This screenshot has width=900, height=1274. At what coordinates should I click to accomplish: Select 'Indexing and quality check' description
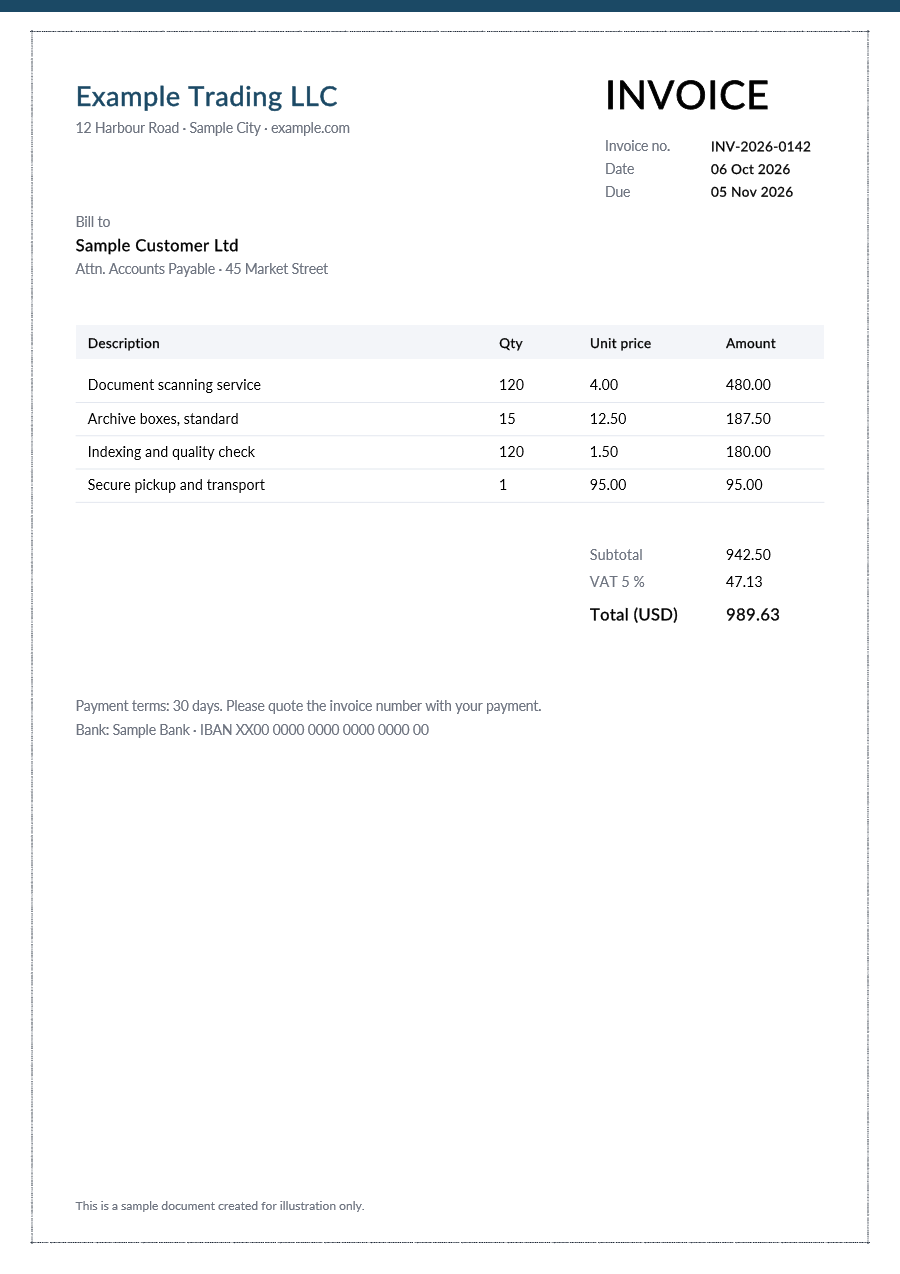point(171,452)
